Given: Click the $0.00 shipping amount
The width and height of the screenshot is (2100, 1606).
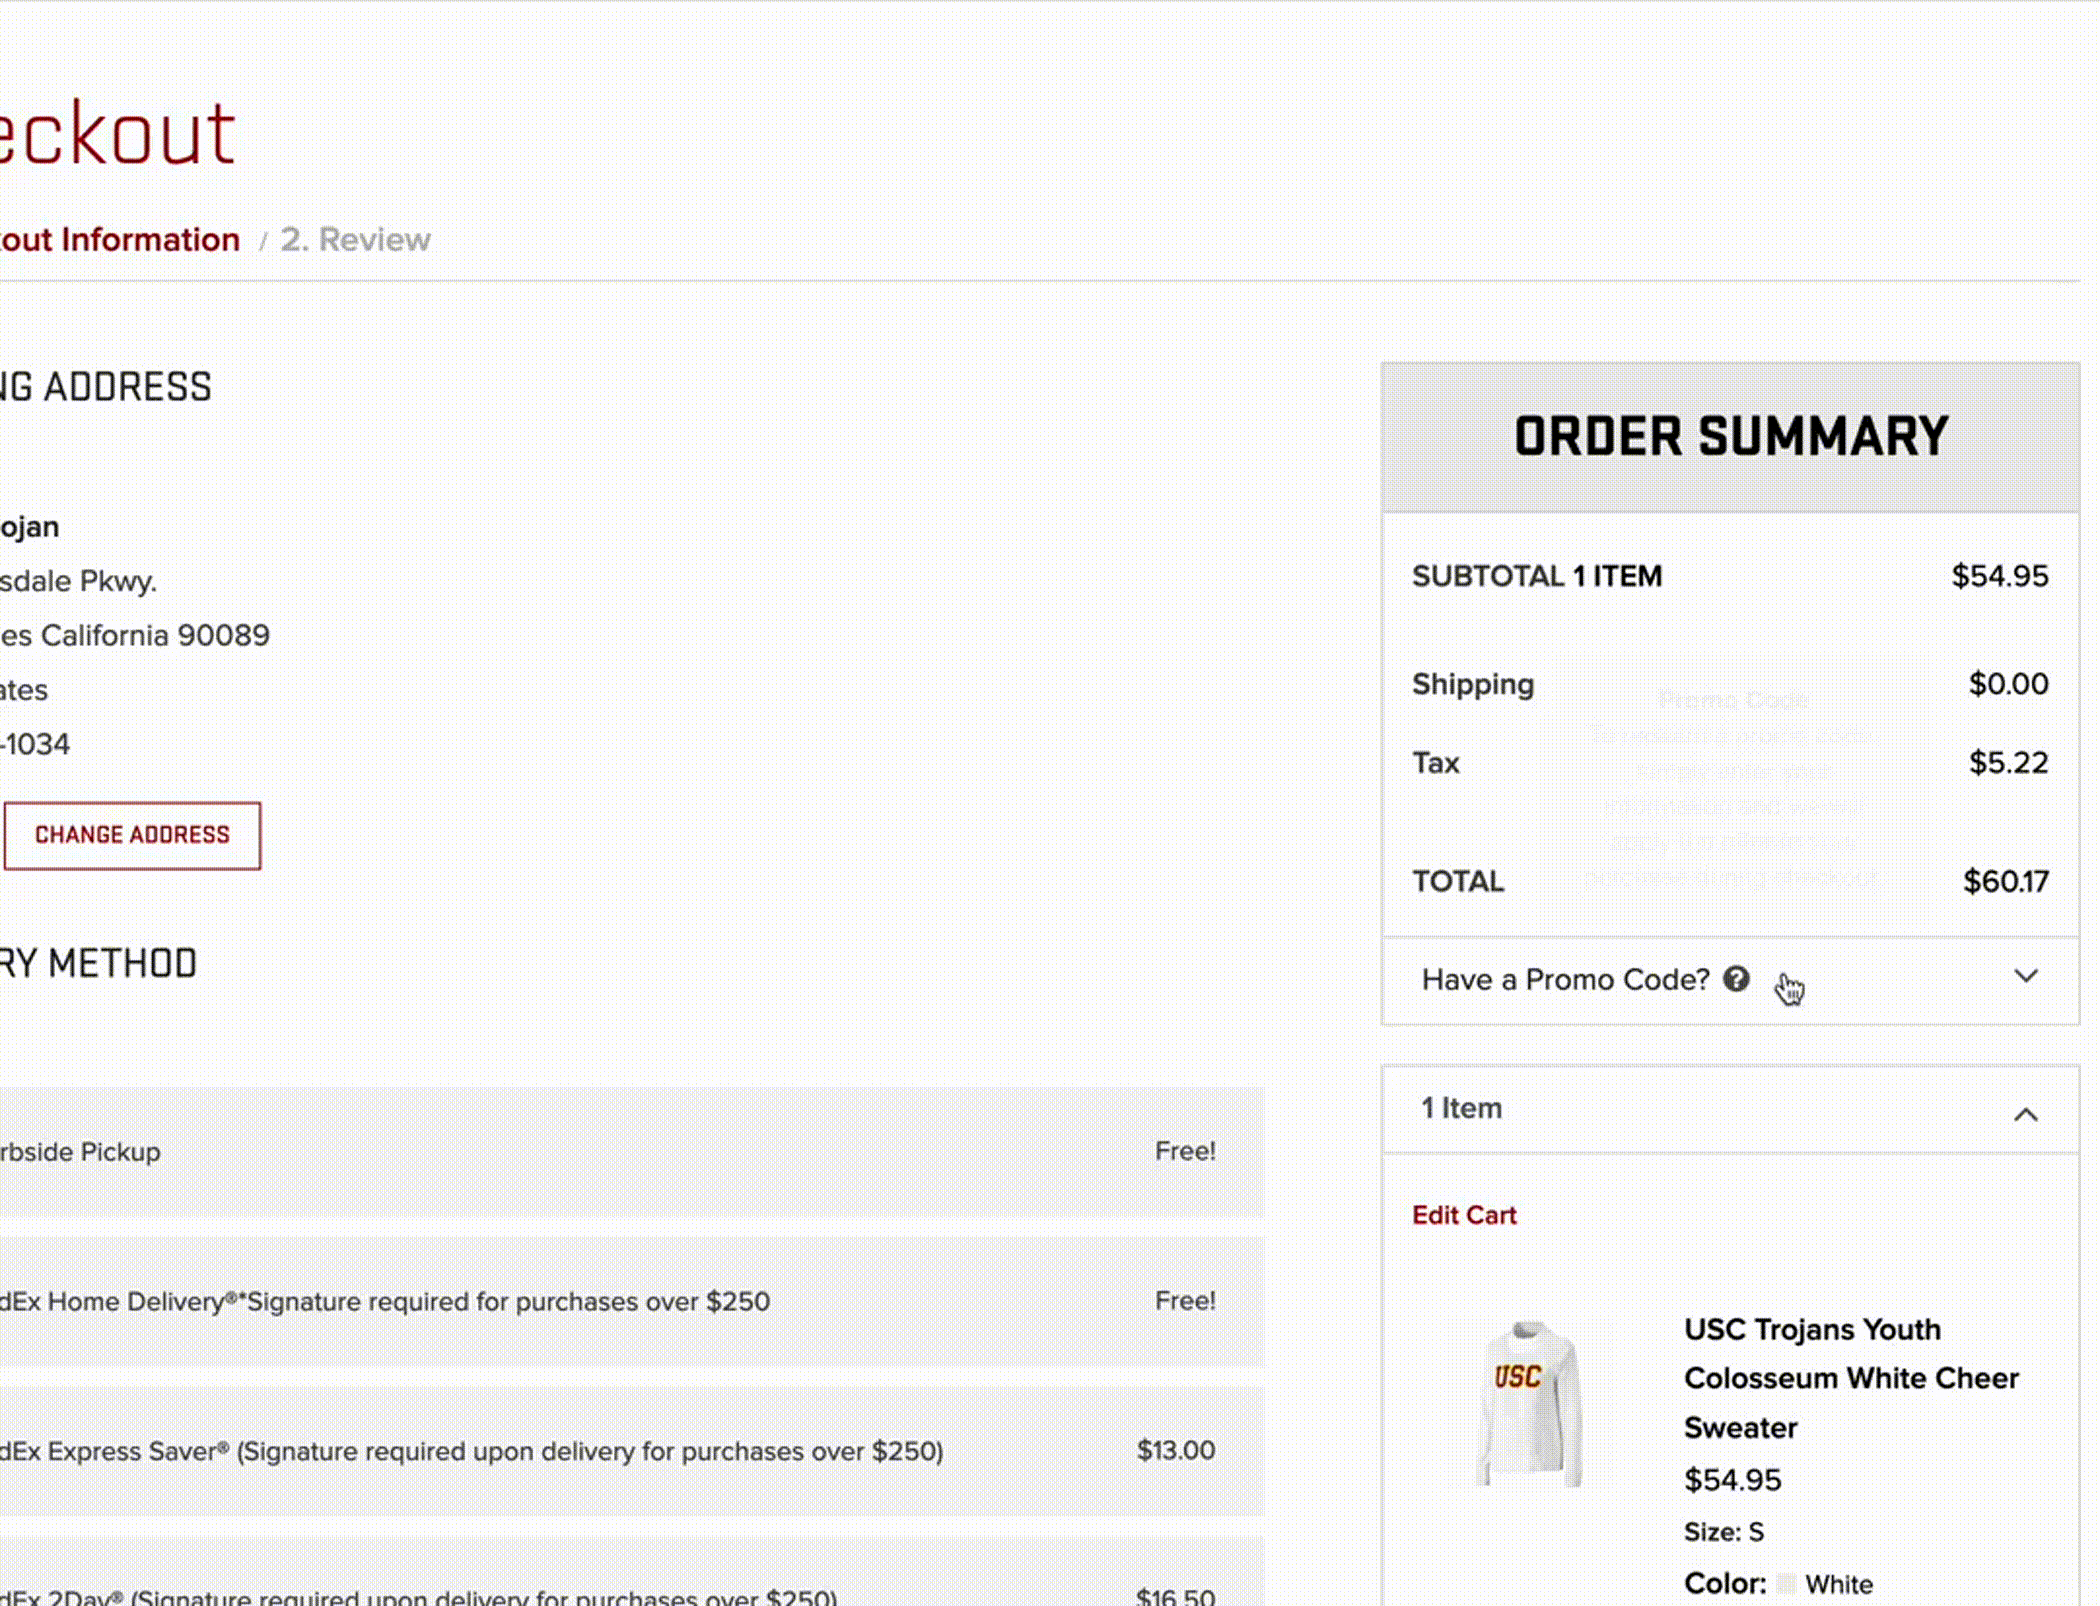Looking at the screenshot, I should pos(2009,684).
